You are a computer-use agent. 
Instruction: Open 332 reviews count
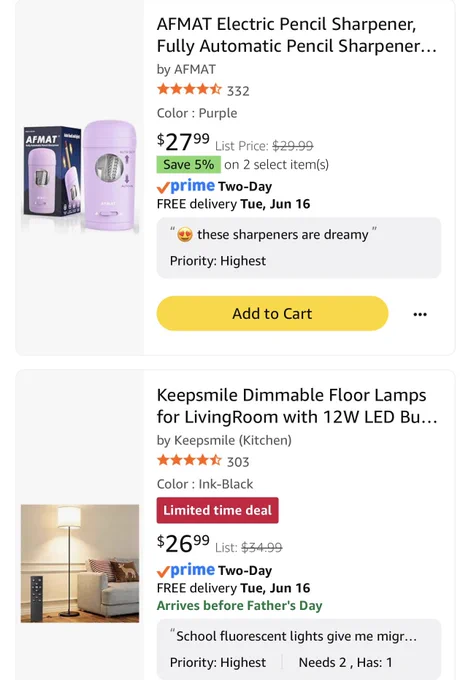pyautogui.click(x=238, y=91)
